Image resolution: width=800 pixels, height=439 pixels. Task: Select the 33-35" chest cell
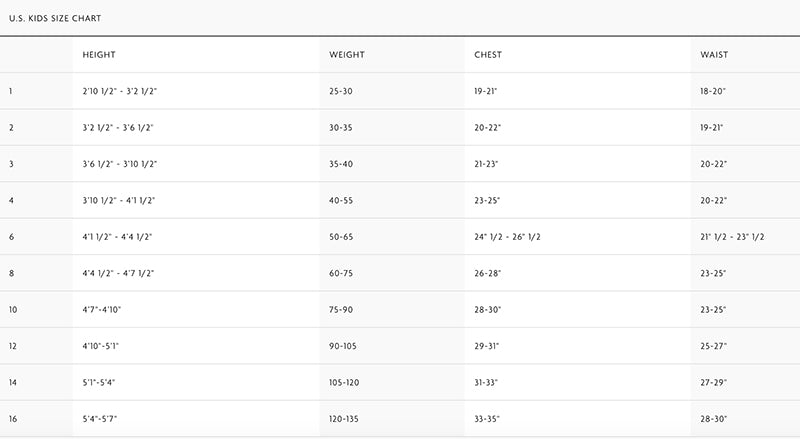487,418
